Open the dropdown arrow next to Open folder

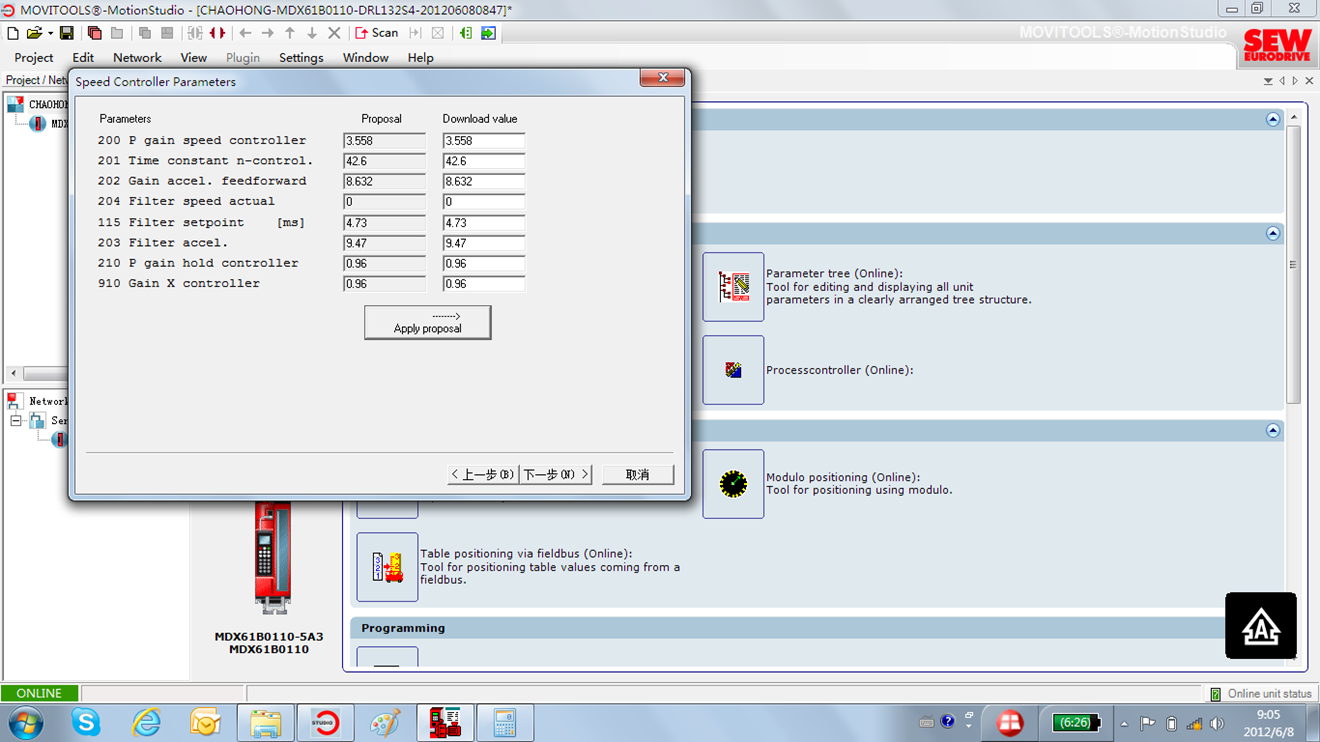50,33
